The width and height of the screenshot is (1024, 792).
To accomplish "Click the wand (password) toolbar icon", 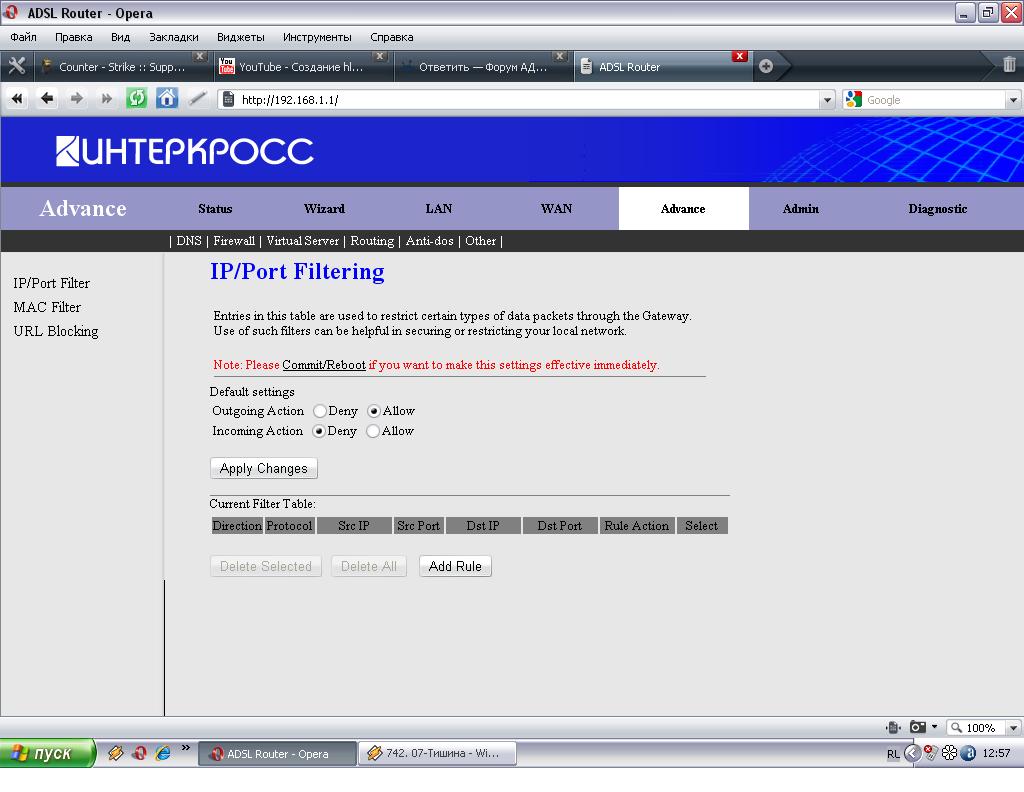I will pos(197,99).
